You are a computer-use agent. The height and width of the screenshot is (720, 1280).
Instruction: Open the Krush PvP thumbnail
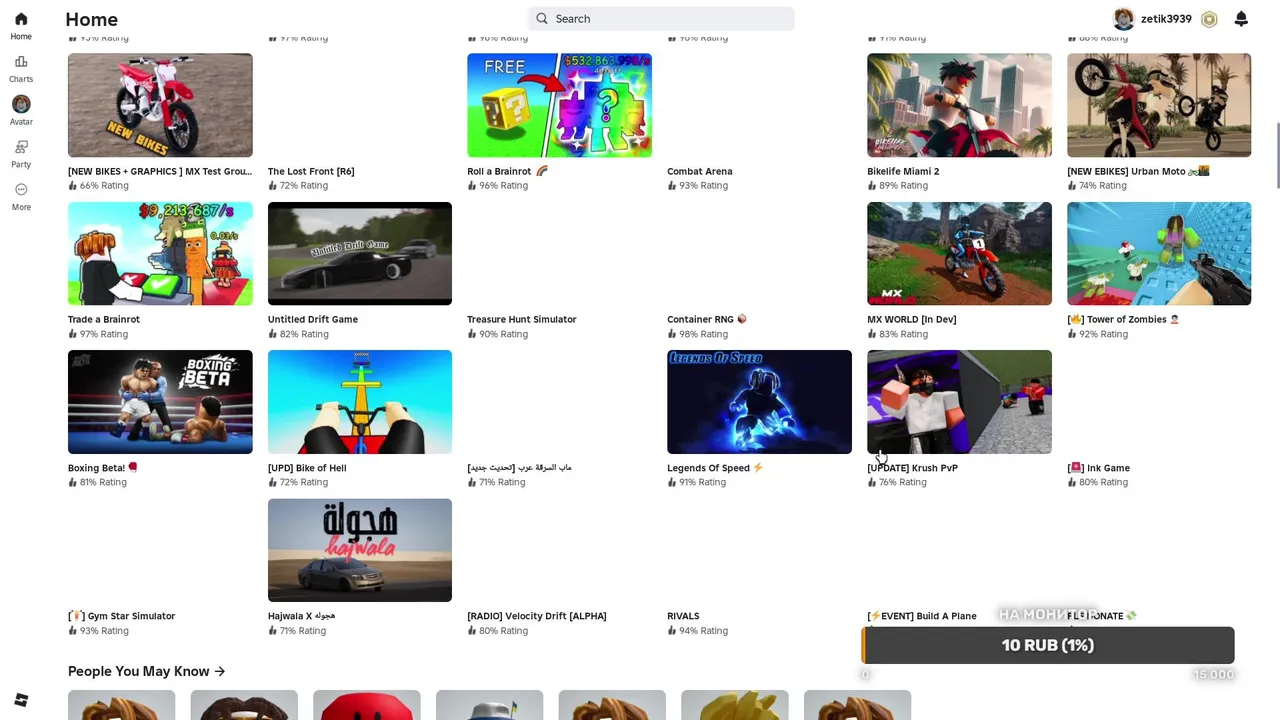(959, 402)
